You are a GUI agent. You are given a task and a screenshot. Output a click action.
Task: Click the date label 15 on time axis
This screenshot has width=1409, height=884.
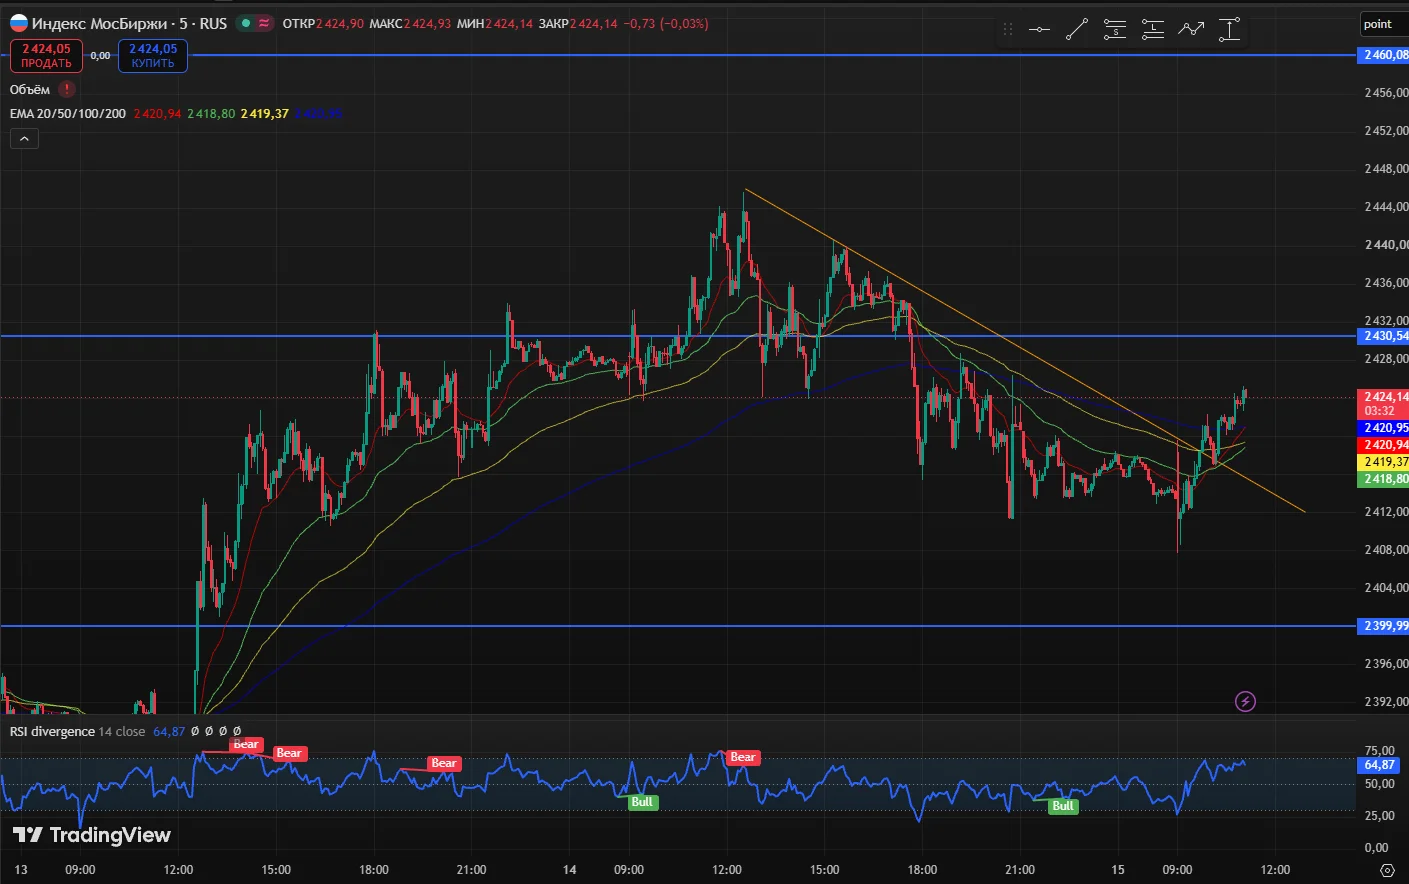pyautogui.click(x=1118, y=869)
